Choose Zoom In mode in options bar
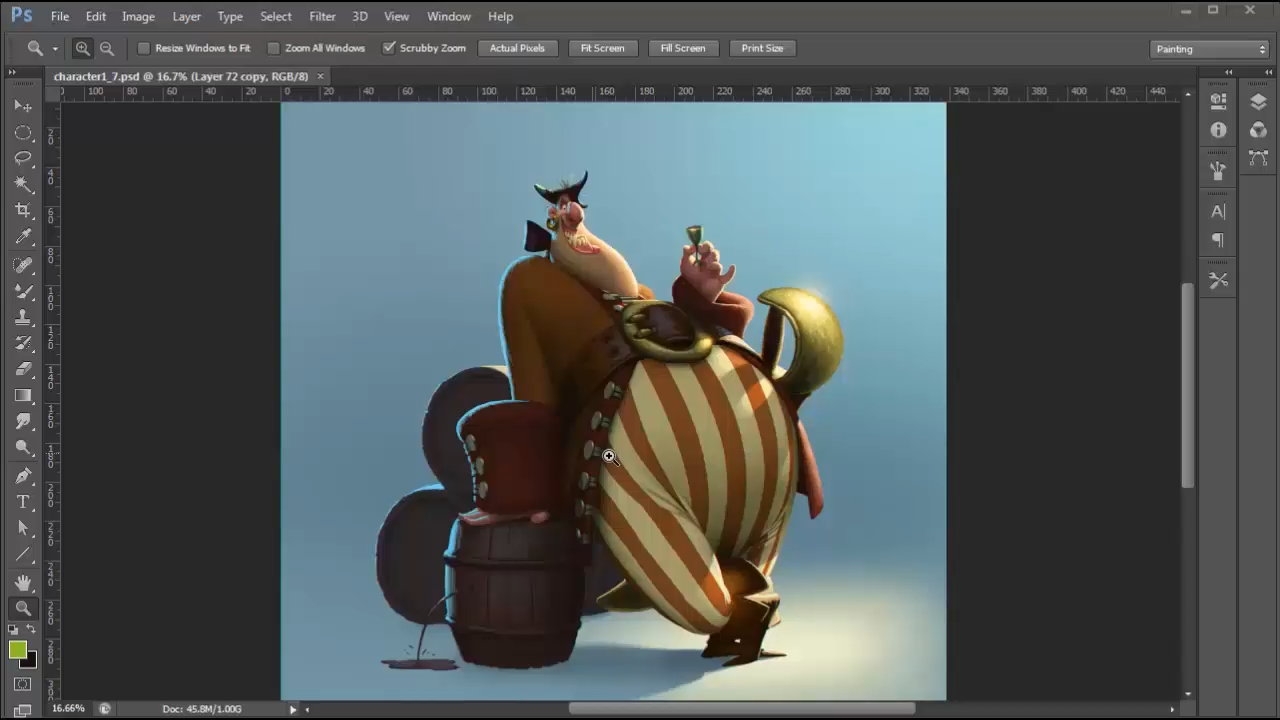The height and width of the screenshot is (720, 1280). pos(82,48)
